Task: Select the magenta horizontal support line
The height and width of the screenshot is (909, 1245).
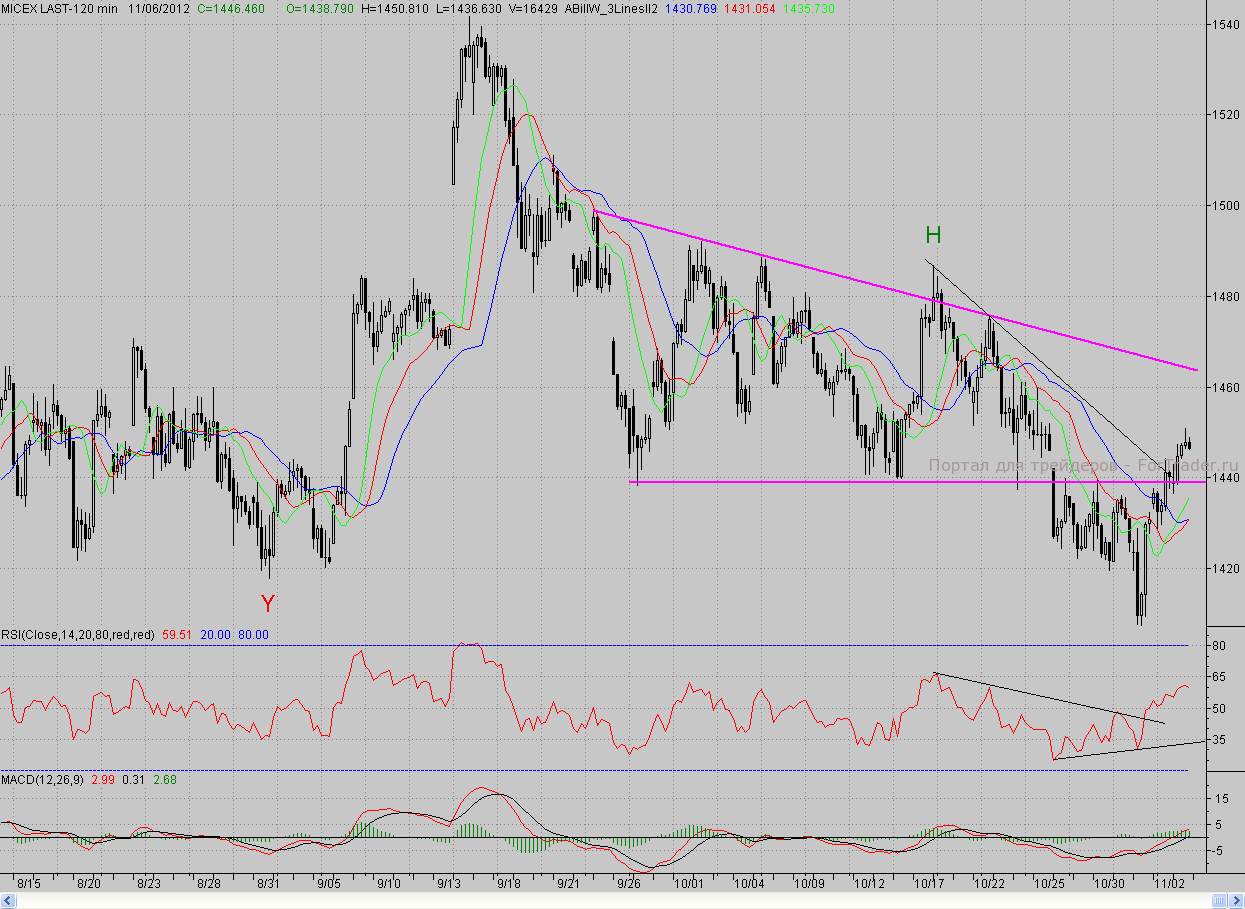Action: [x=800, y=482]
